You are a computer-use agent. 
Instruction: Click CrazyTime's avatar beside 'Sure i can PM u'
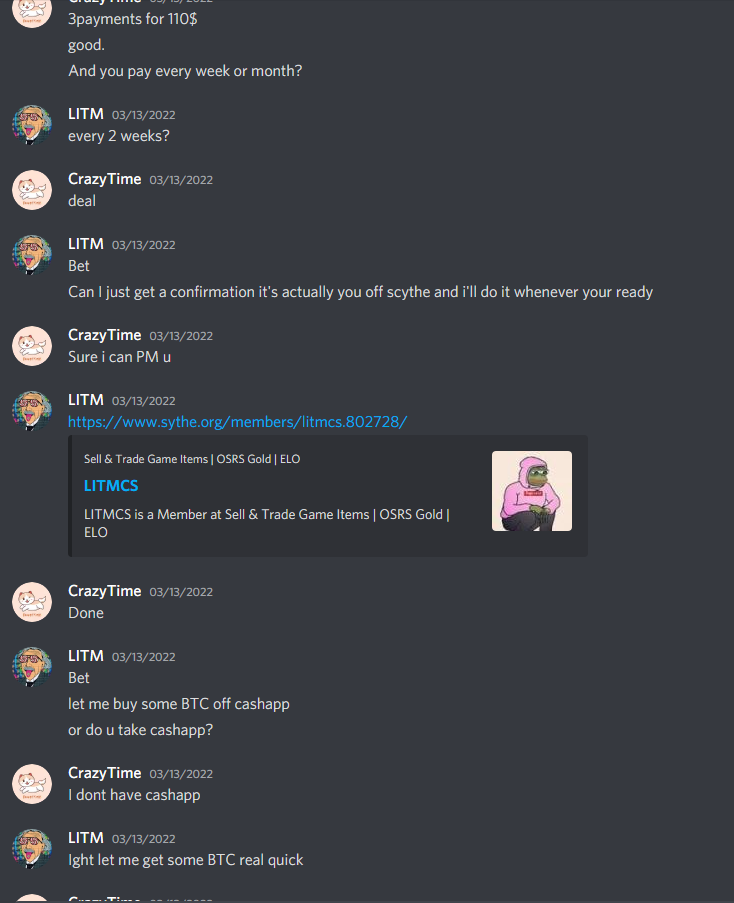point(32,346)
